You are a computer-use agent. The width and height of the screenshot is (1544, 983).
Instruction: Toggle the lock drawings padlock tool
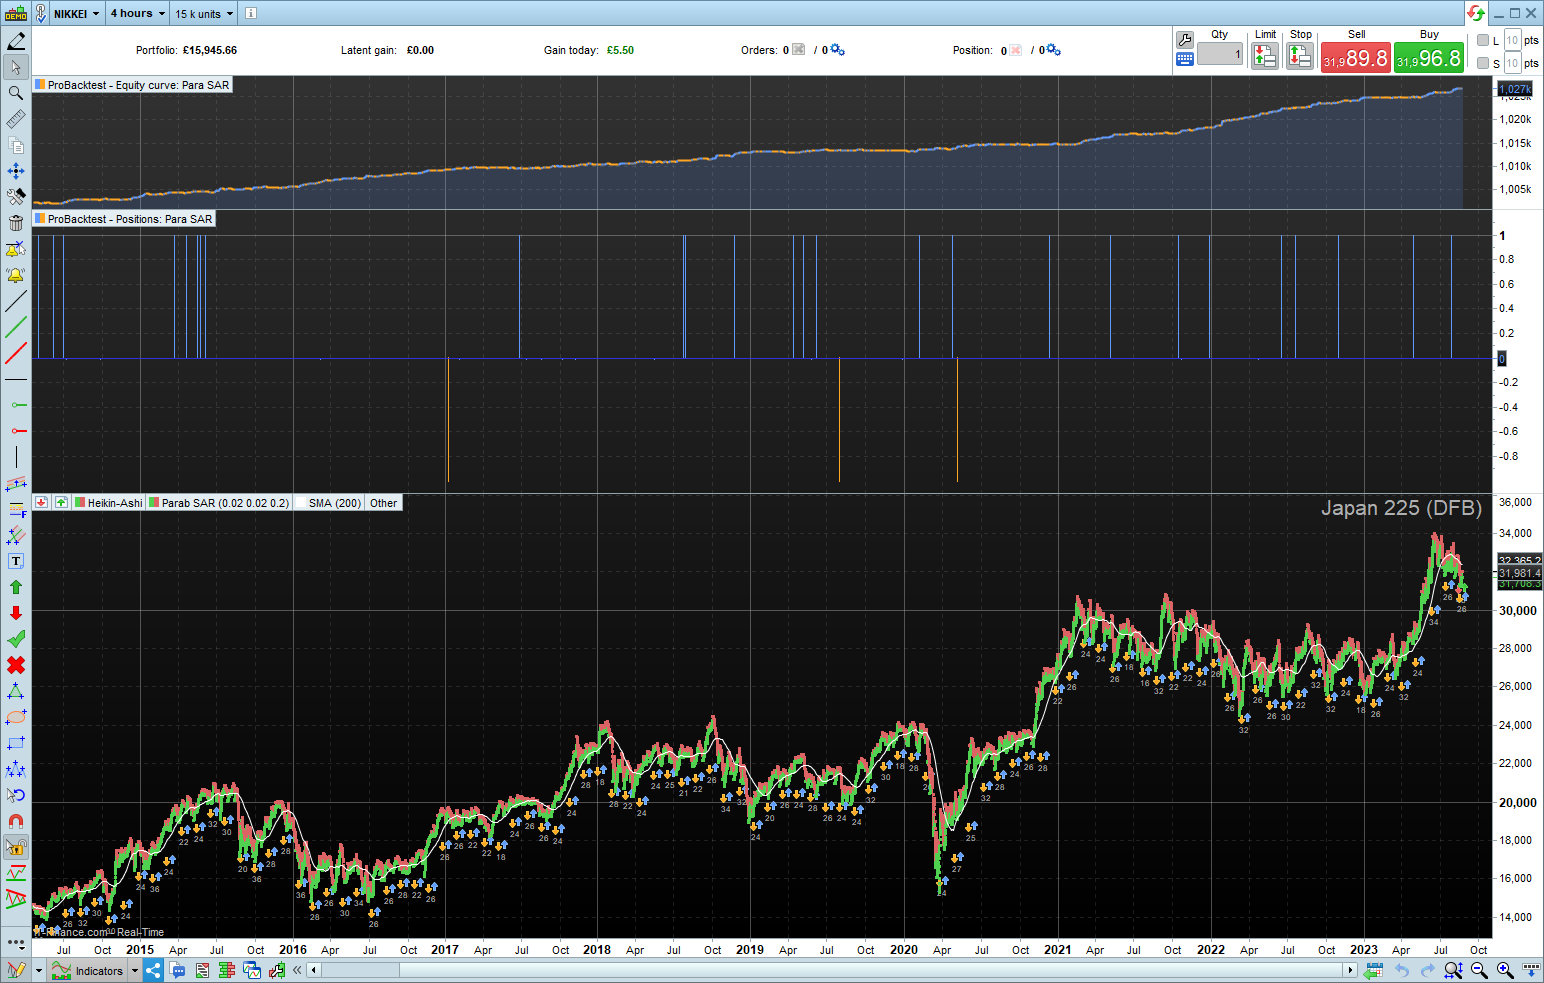tap(16, 847)
